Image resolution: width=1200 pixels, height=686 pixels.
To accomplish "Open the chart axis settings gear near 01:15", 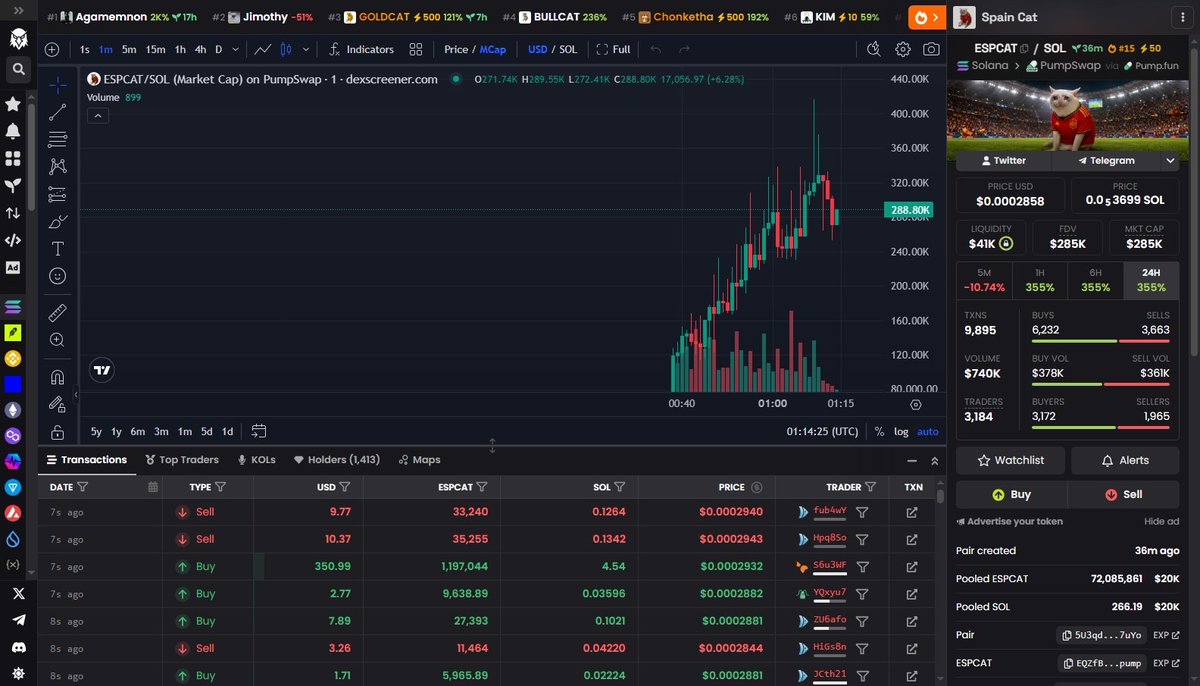I will (915, 404).
